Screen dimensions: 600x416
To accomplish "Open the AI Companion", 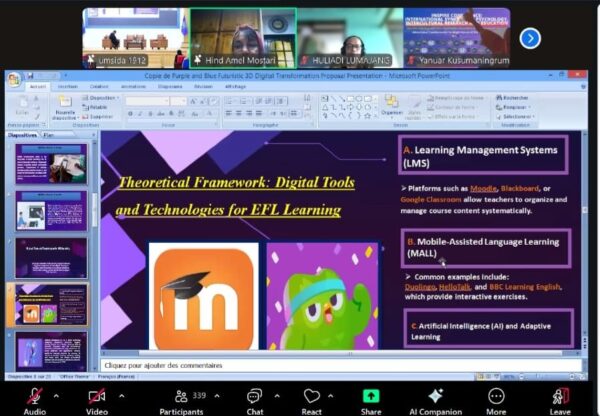I will 435,395.
